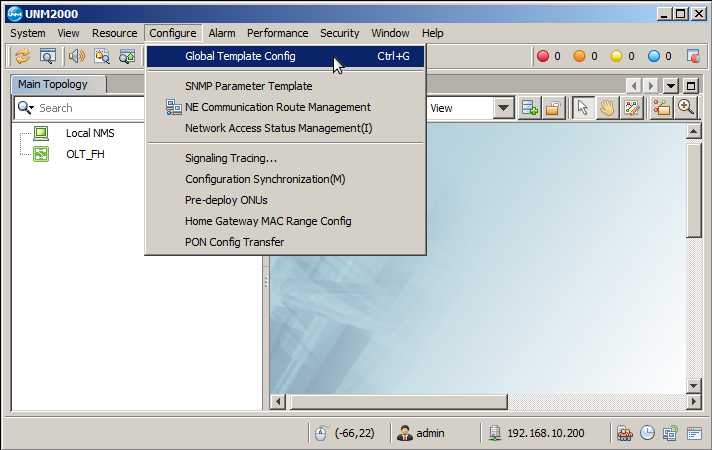Close the Configure menu
Viewport: 712px width, 450px height.
tap(173, 33)
